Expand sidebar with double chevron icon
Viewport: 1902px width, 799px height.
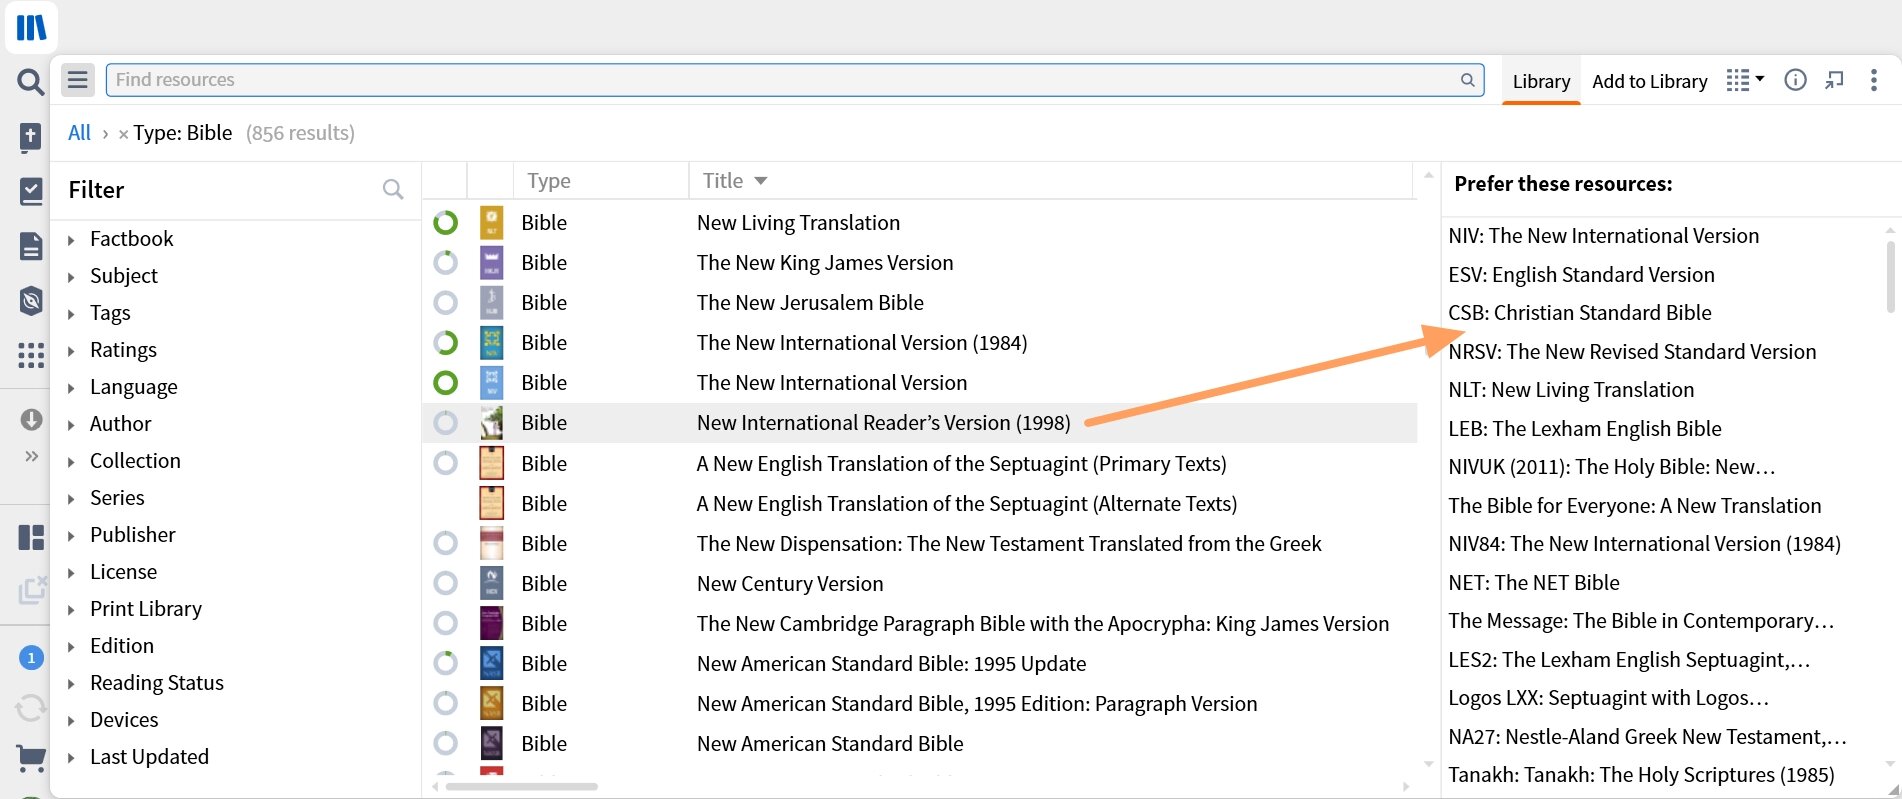pos(31,456)
